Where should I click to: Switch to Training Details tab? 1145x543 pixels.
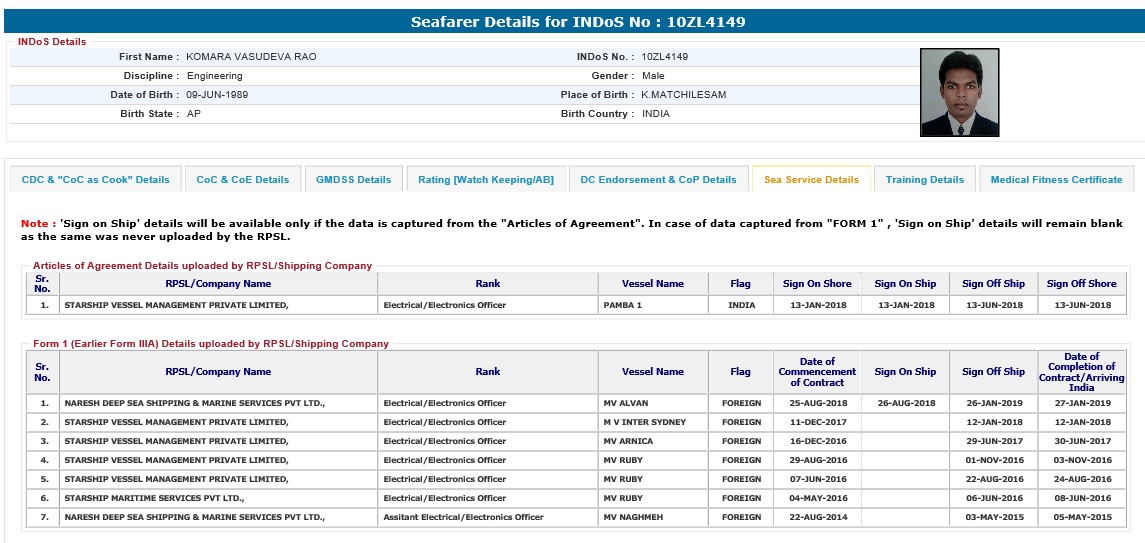(x=925, y=180)
